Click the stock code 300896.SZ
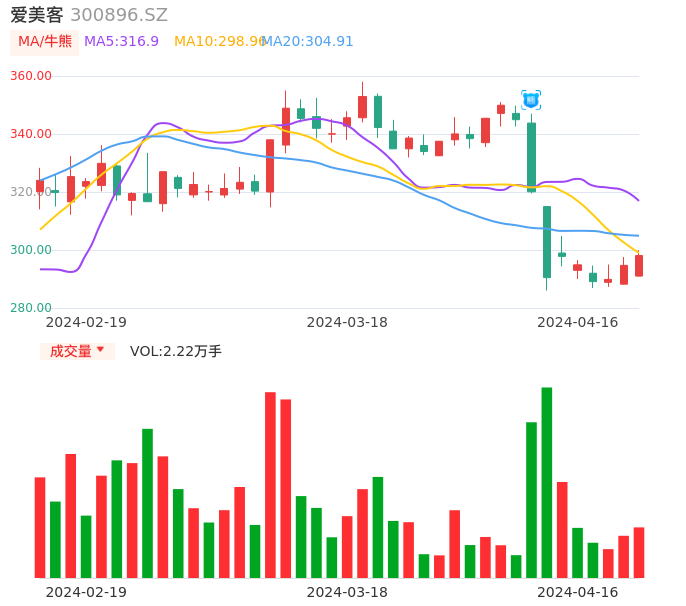Viewport: 686px width, 606px height. [119, 15]
